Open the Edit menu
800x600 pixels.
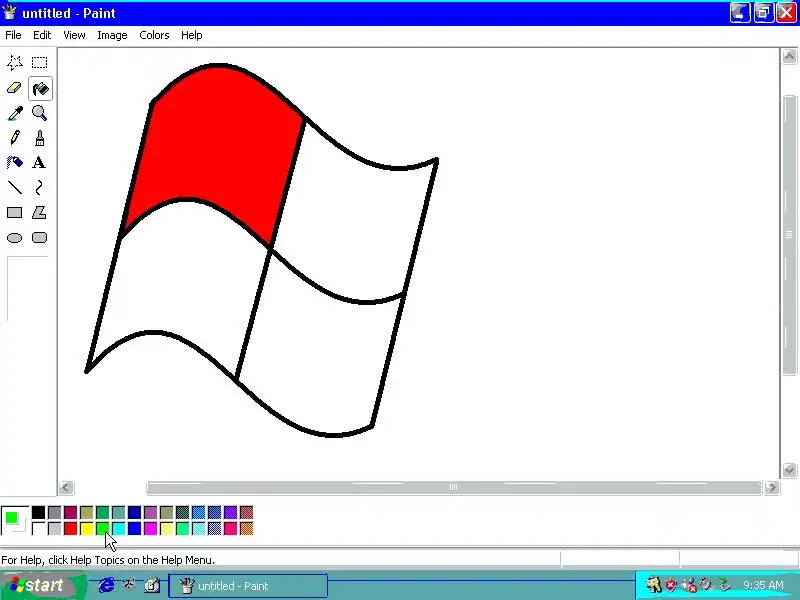point(42,35)
